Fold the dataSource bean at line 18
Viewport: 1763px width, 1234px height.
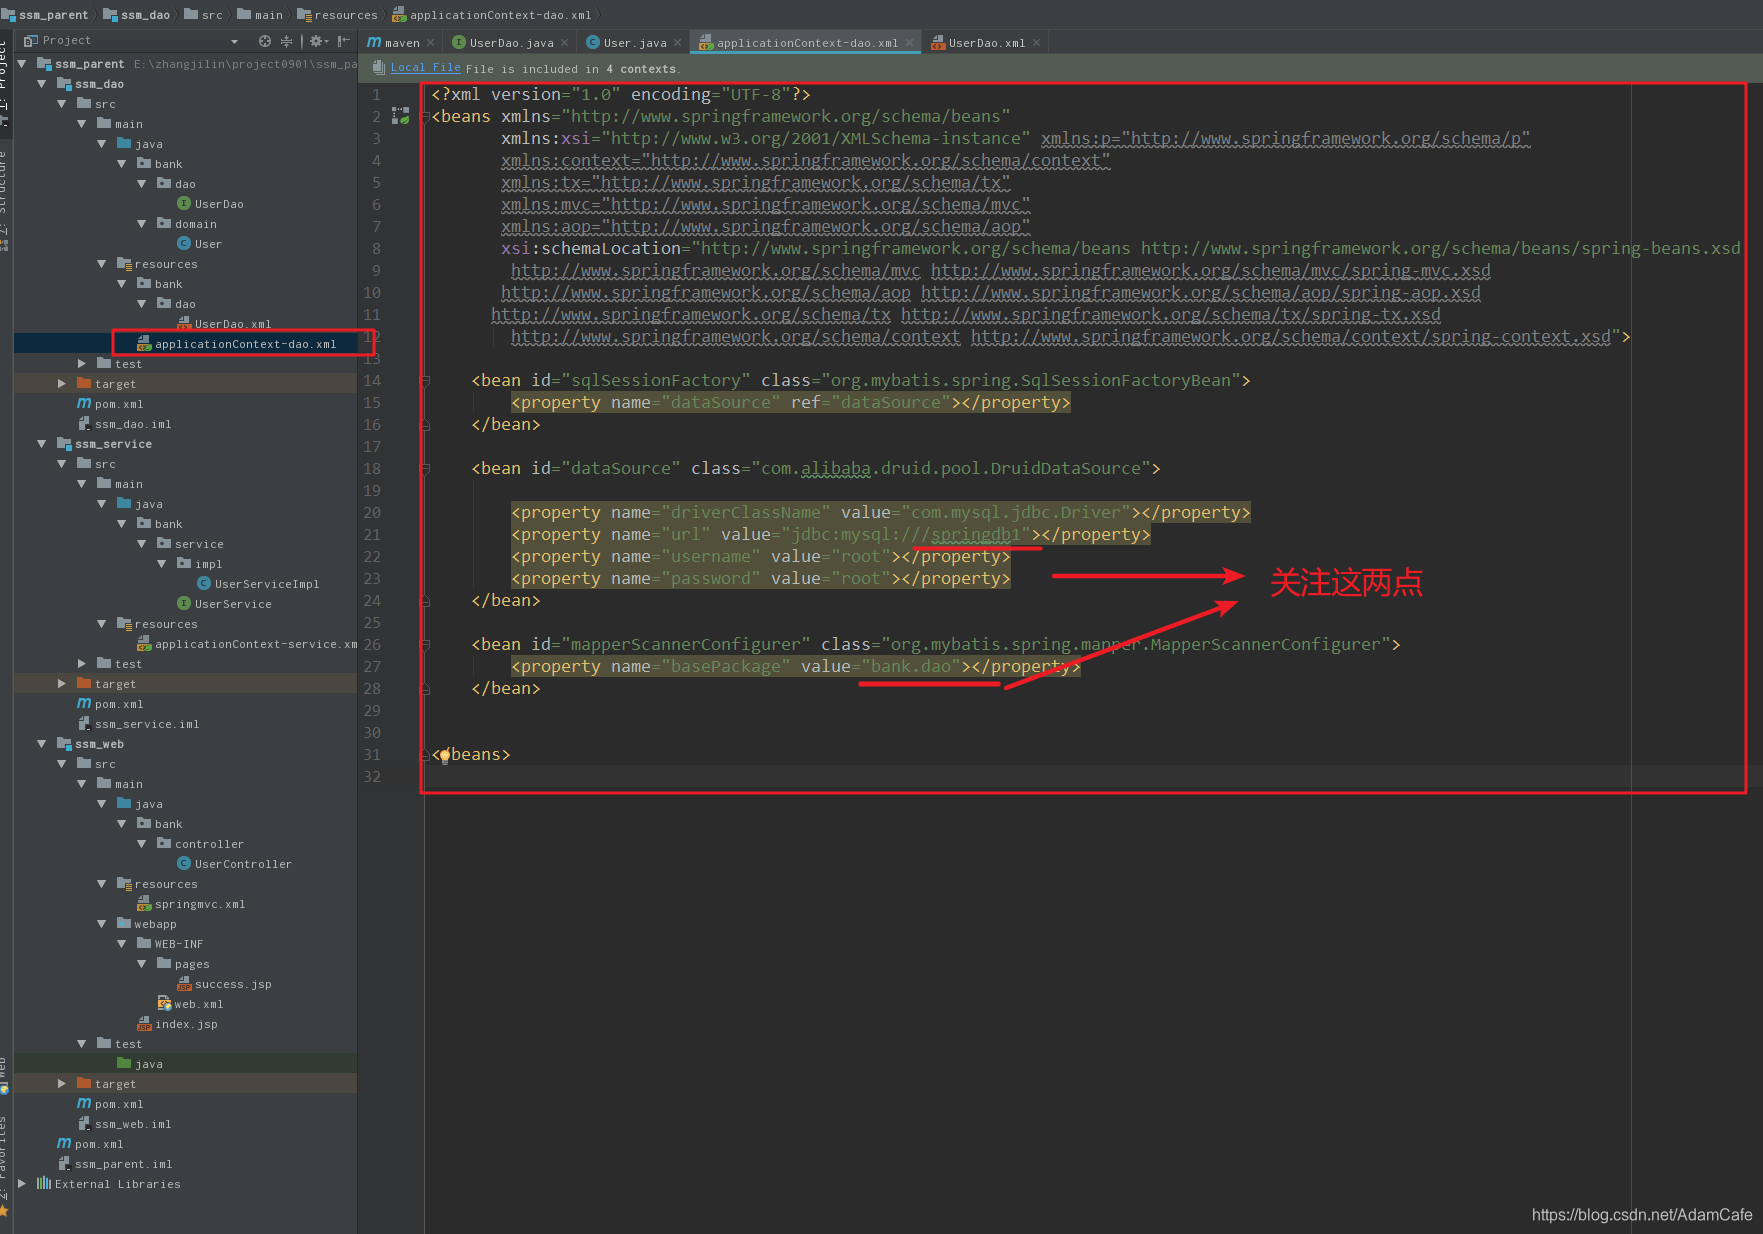(x=425, y=469)
